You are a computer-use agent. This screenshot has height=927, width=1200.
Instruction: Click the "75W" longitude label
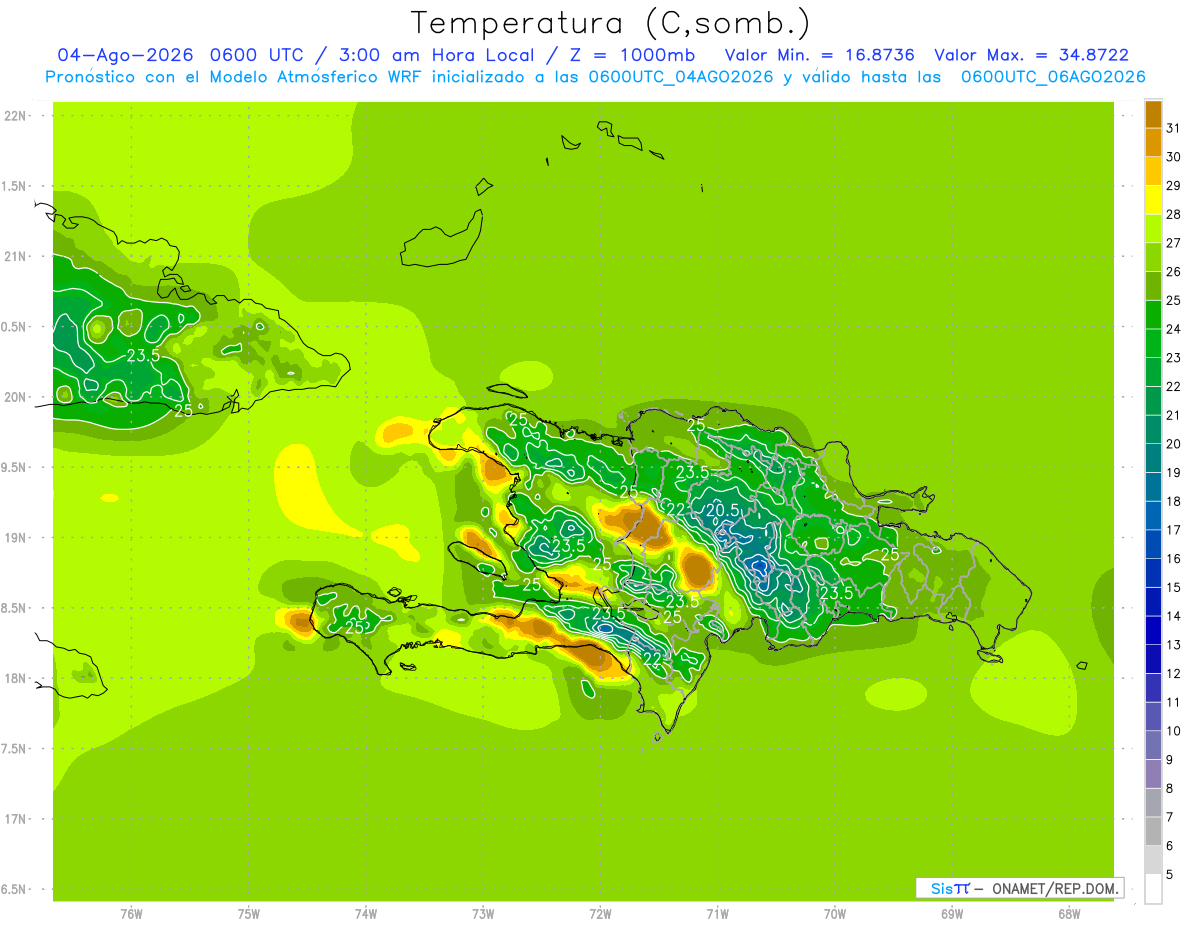tap(249, 913)
